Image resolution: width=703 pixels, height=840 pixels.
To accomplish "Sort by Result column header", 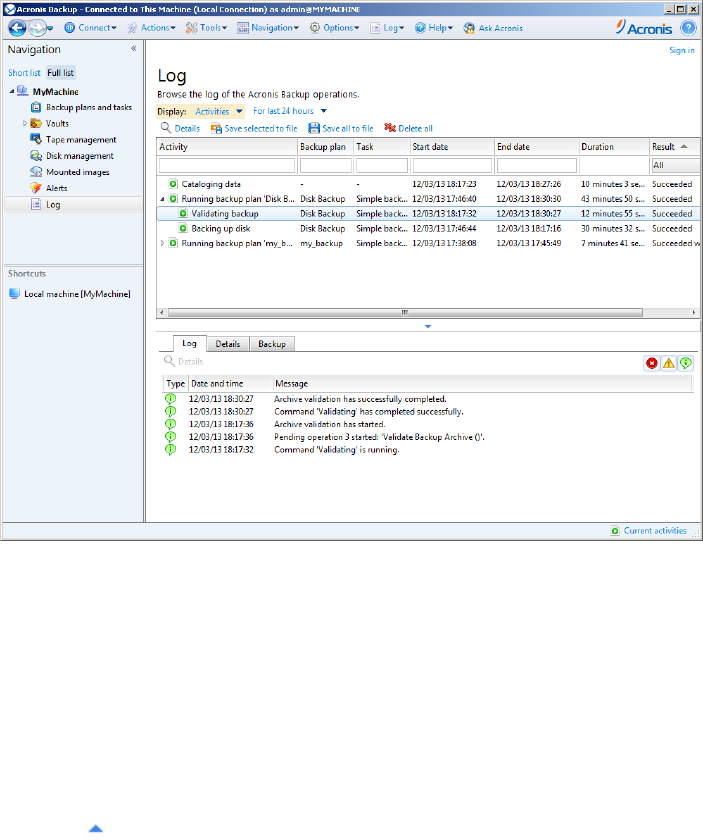I will pyautogui.click(x=675, y=147).
